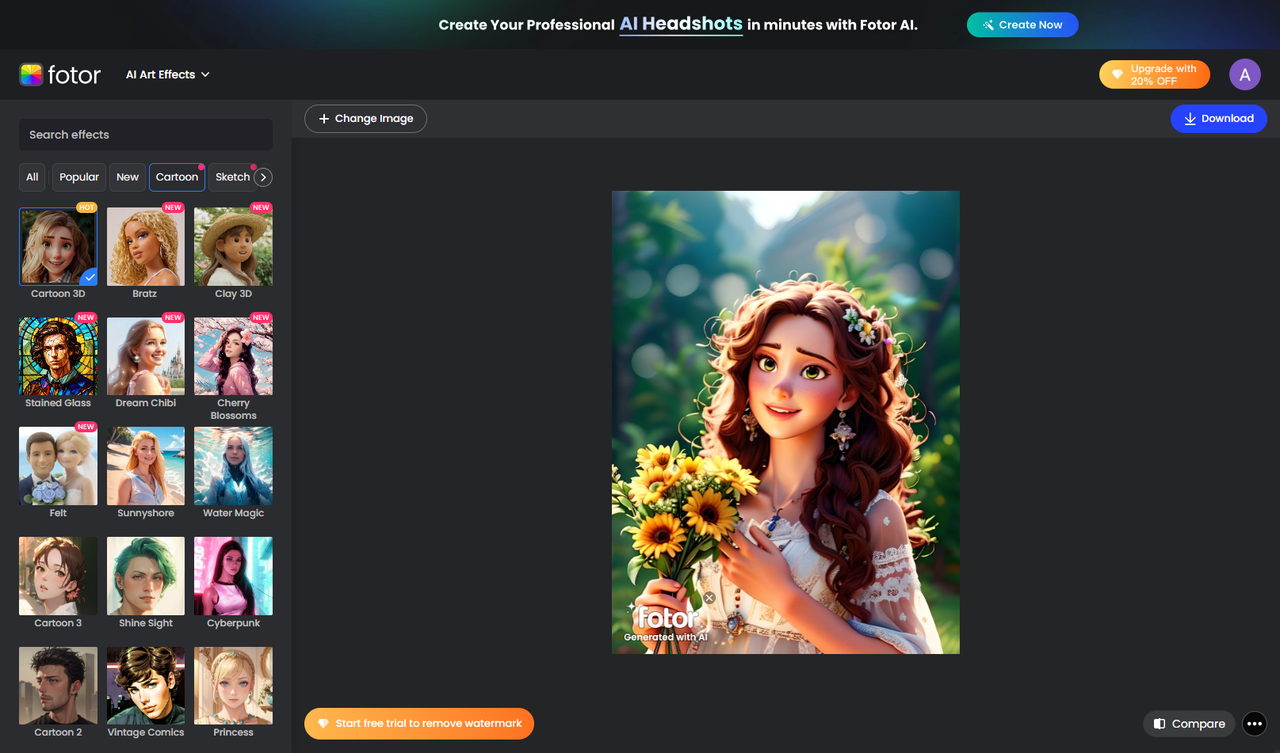
Task: Open the user avatar account menu
Action: pyautogui.click(x=1245, y=75)
